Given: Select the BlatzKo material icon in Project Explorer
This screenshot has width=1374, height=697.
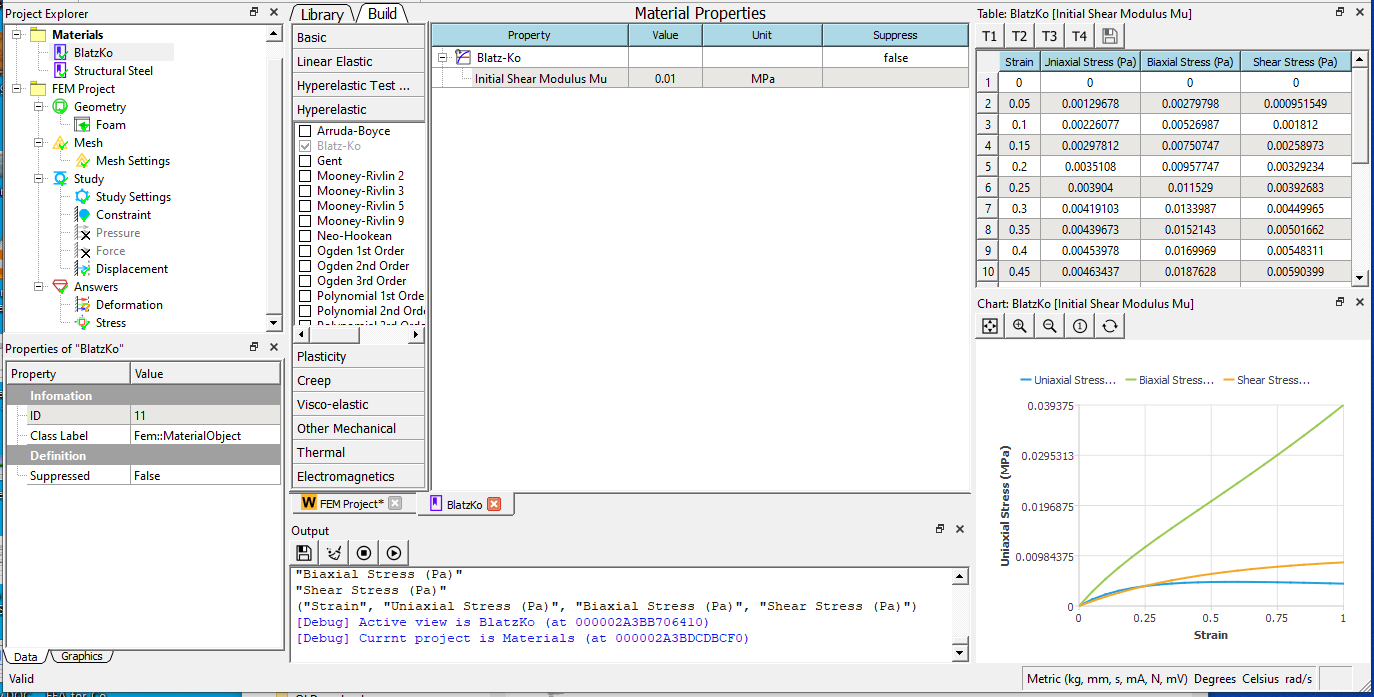Looking at the screenshot, I should coord(61,53).
